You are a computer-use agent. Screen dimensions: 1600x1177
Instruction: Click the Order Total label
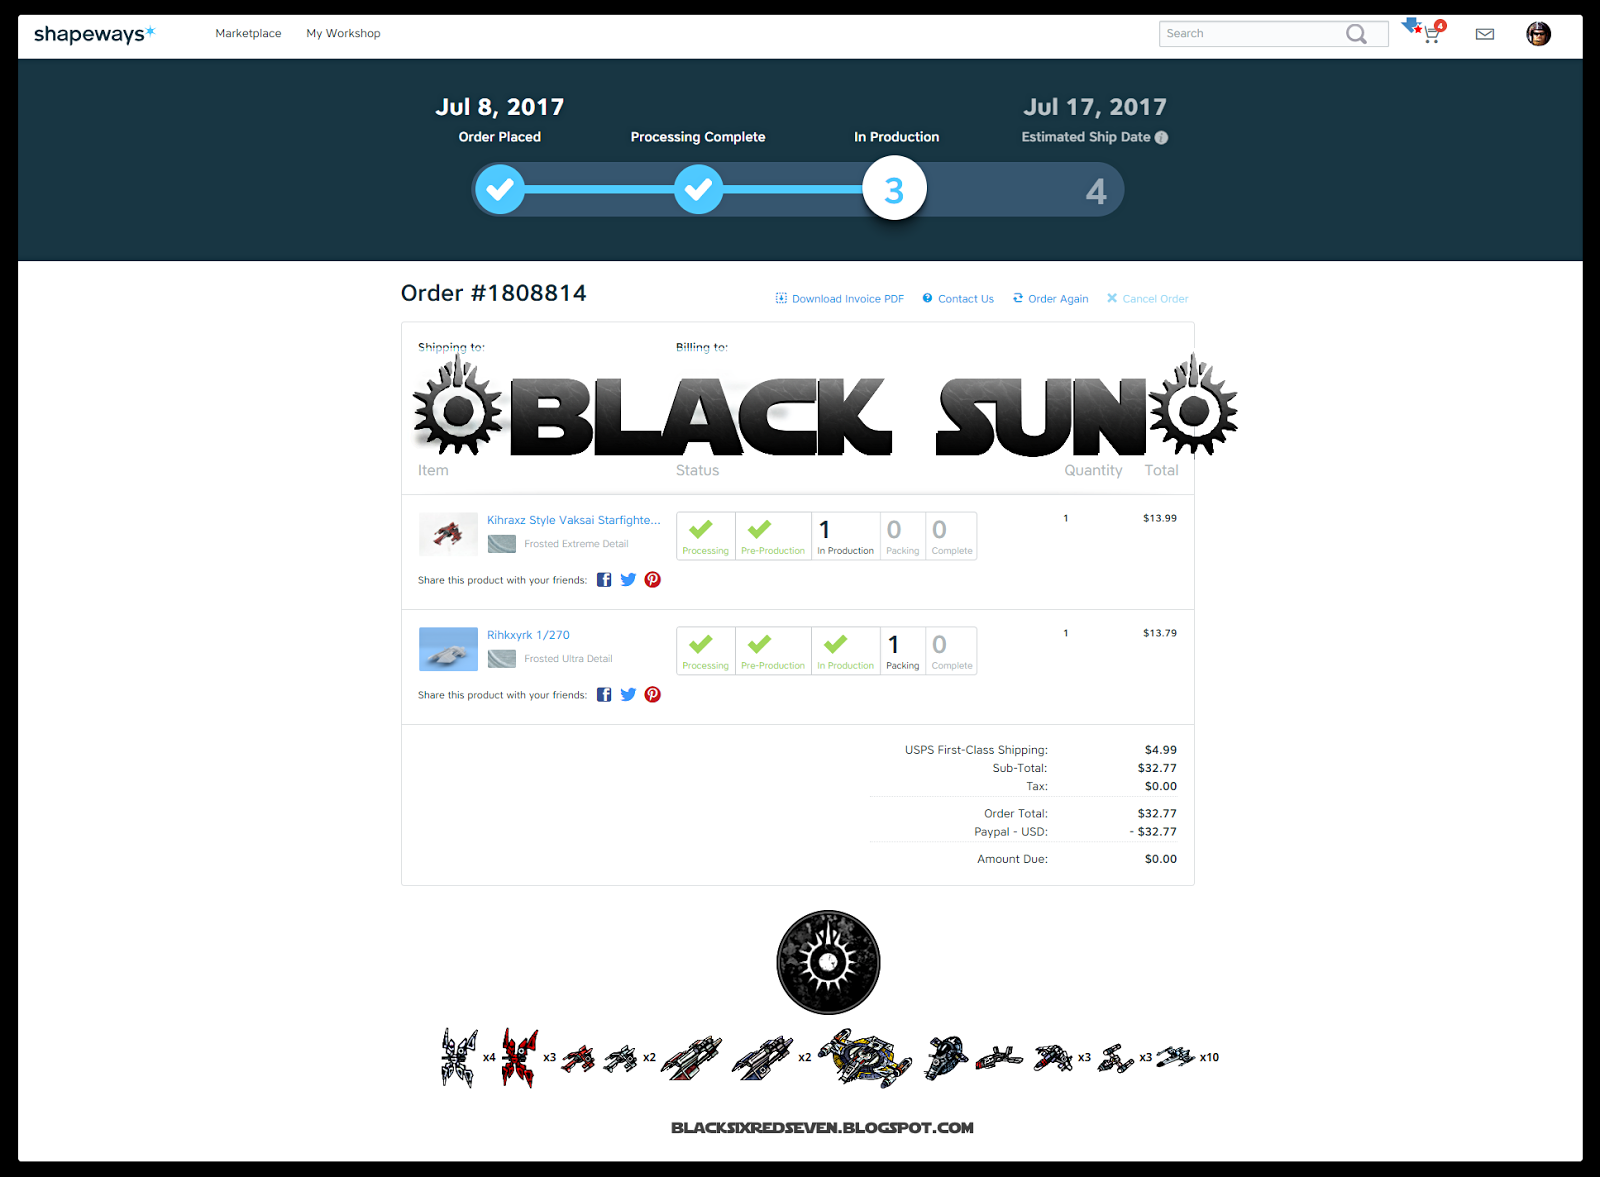pos(1016,814)
